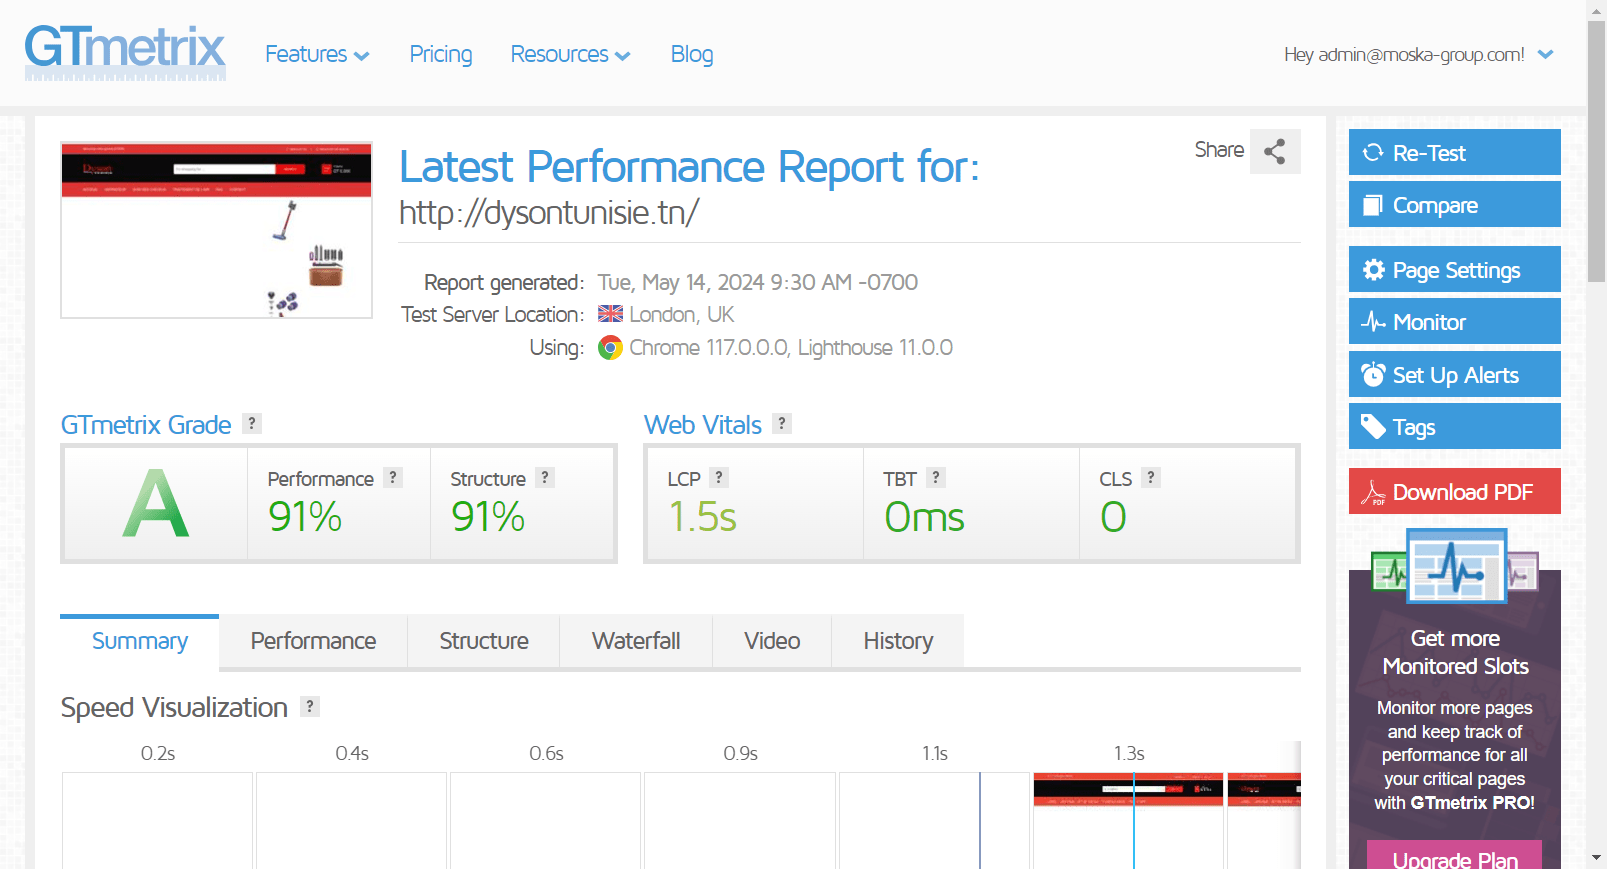Click the TBT value 0ms
This screenshot has width=1607, height=869.
pos(924,517)
